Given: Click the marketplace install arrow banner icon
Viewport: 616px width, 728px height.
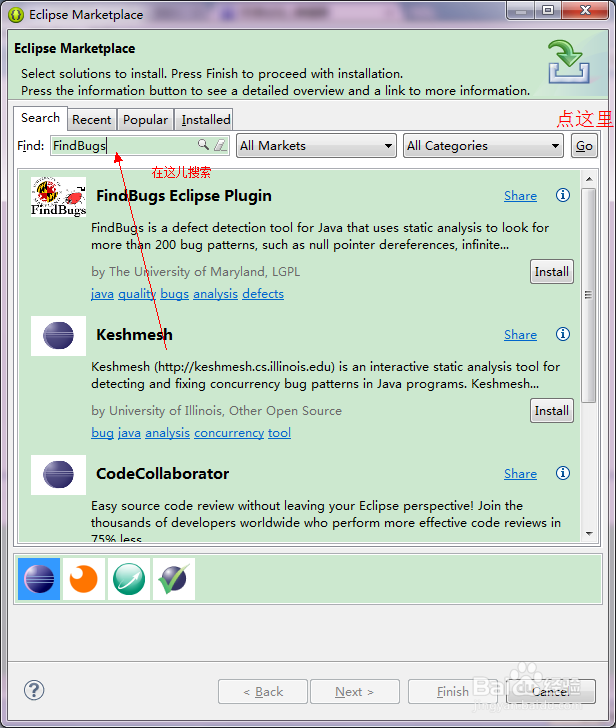Looking at the screenshot, I should point(569,61).
